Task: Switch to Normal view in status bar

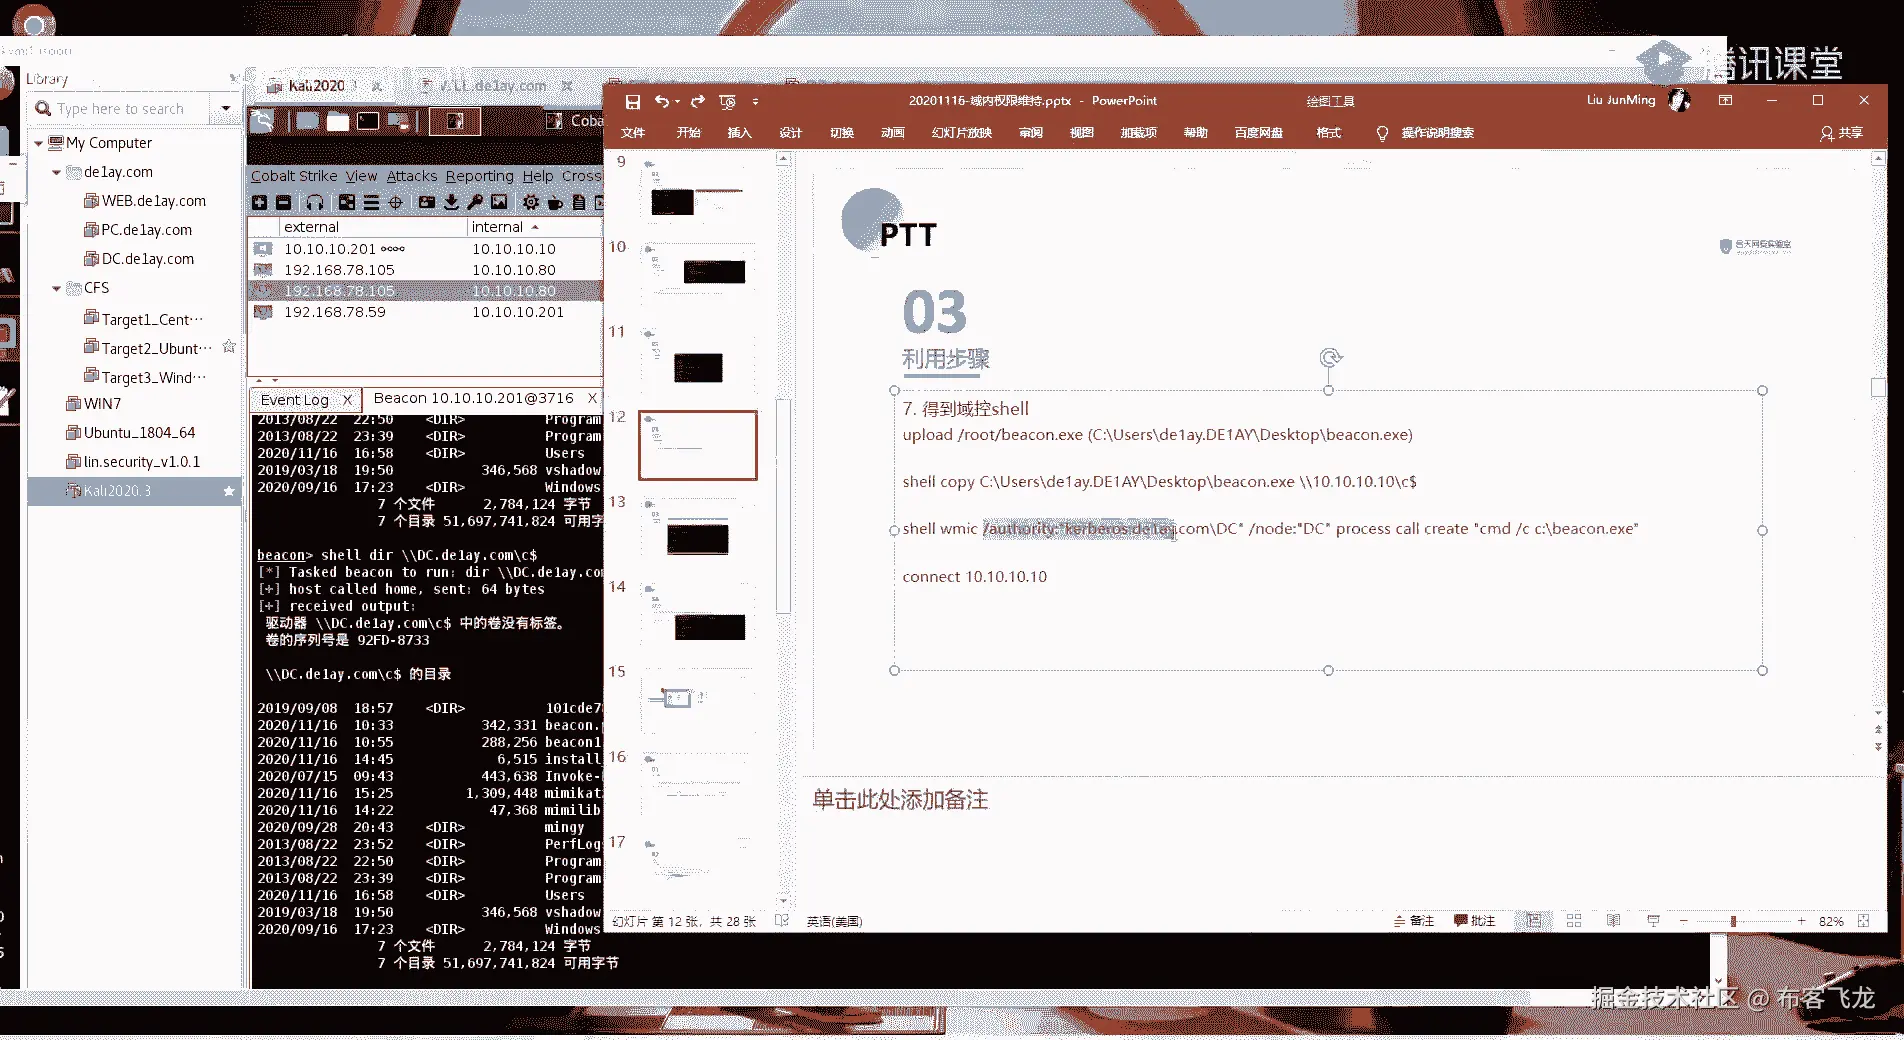Action: pos(1533,921)
